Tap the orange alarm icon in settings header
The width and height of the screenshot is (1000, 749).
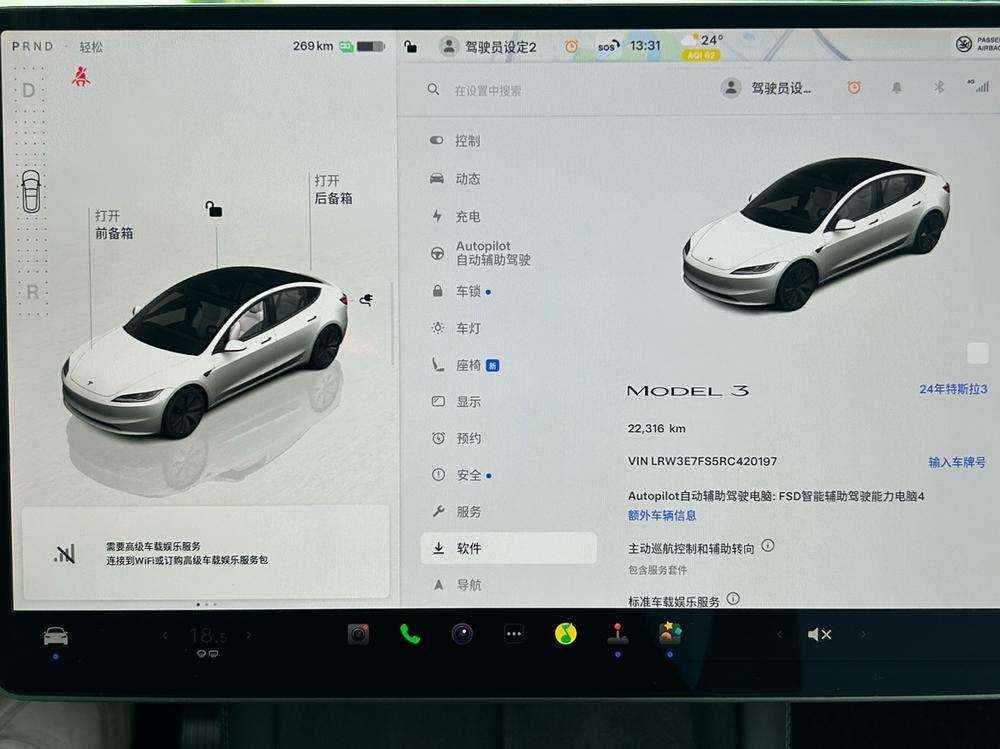click(x=854, y=87)
